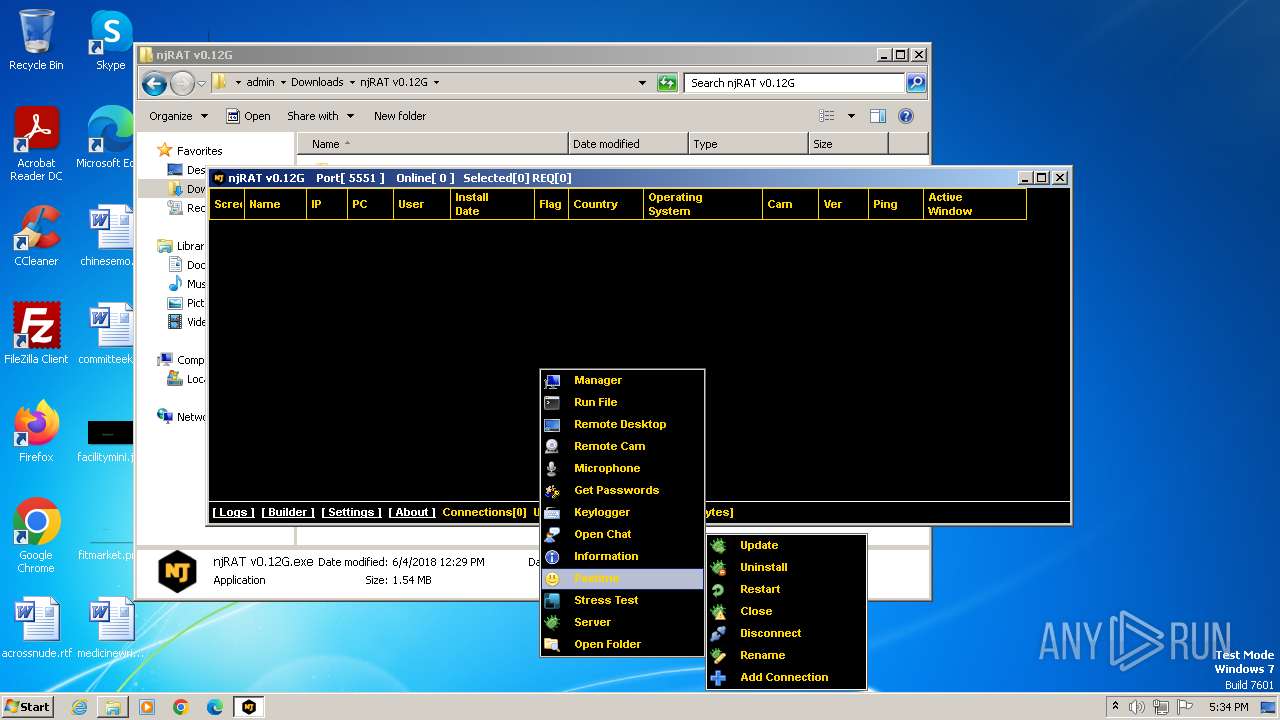This screenshot has height=720, width=1280.
Task: Click the smiley face Fun menu icon
Action: (x=552, y=578)
